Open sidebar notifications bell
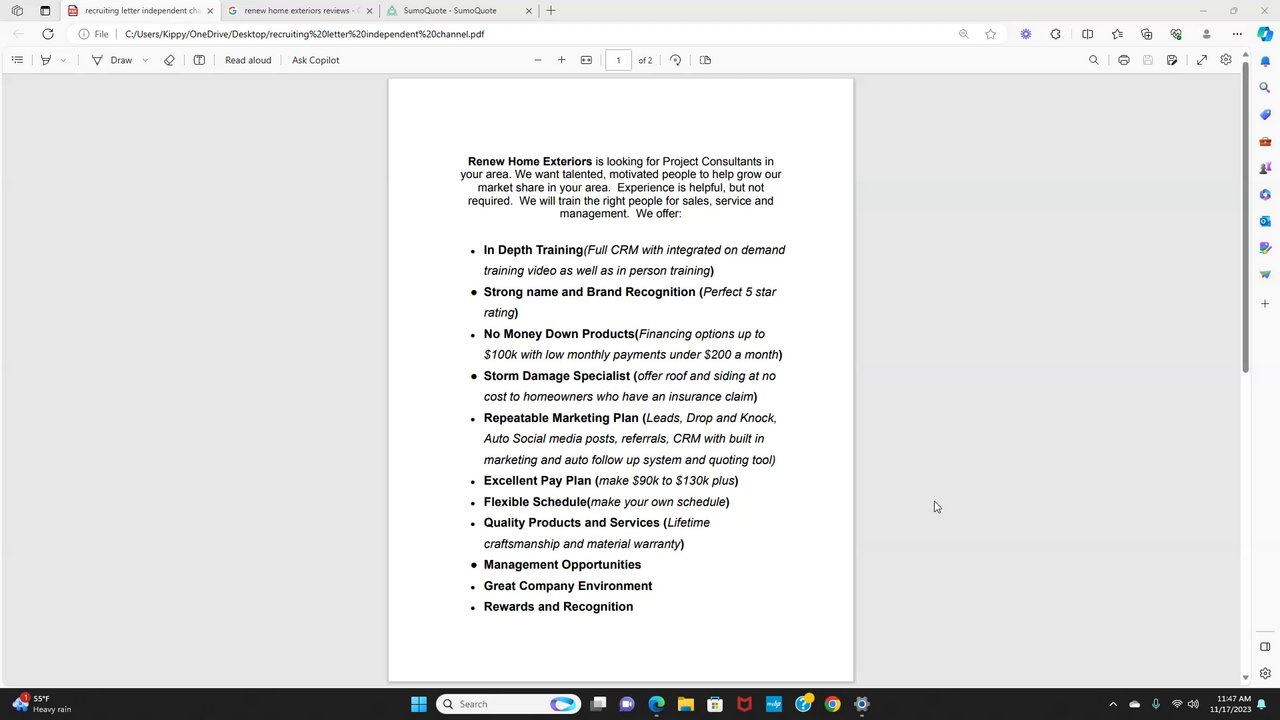Image resolution: width=1280 pixels, height=720 pixels. click(1265, 62)
